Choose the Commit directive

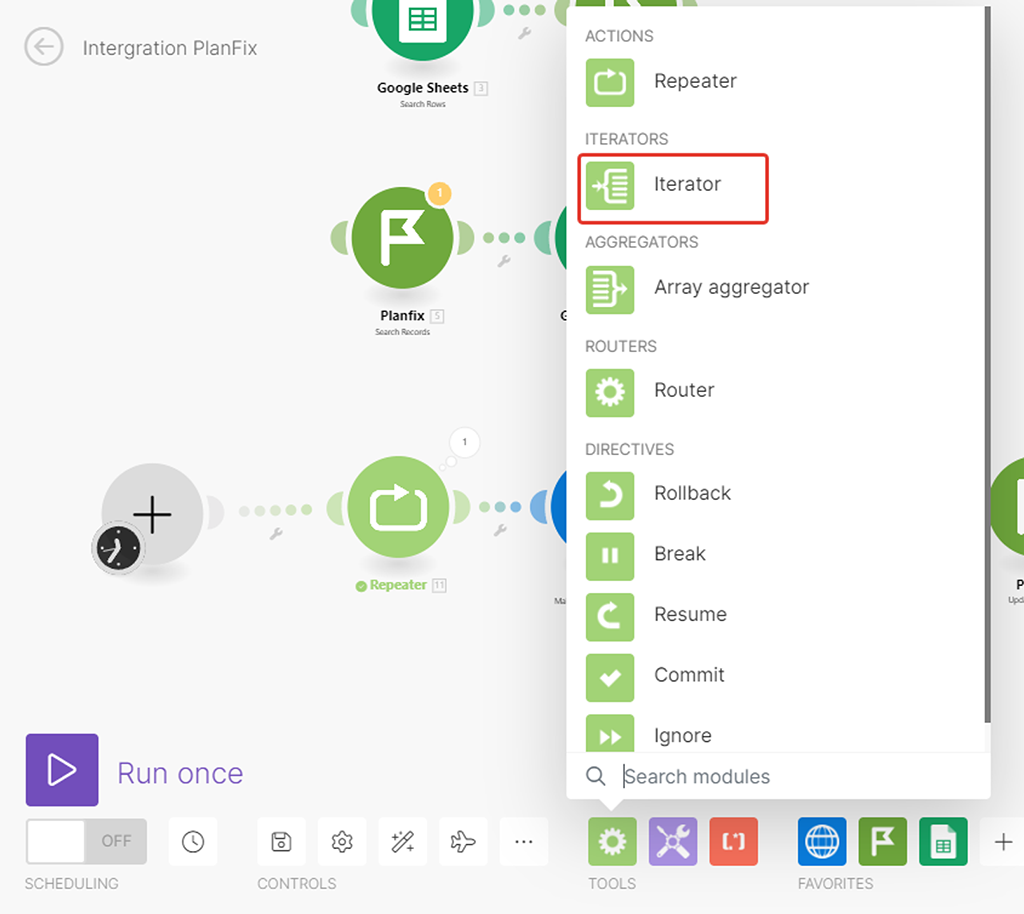click(x=655, y=677)
